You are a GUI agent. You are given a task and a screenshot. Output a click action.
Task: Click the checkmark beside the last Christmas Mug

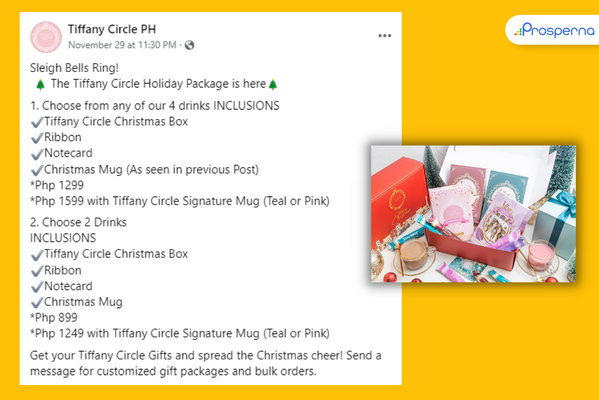(37, 303)
